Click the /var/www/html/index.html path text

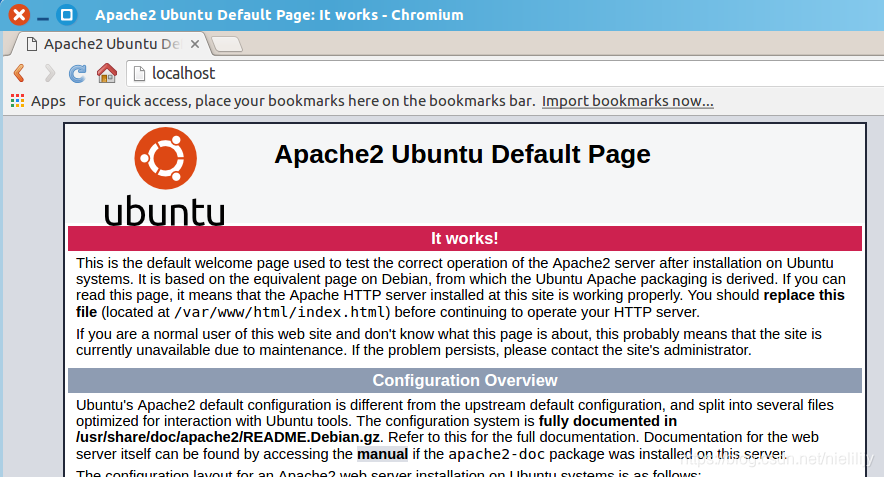280,312
